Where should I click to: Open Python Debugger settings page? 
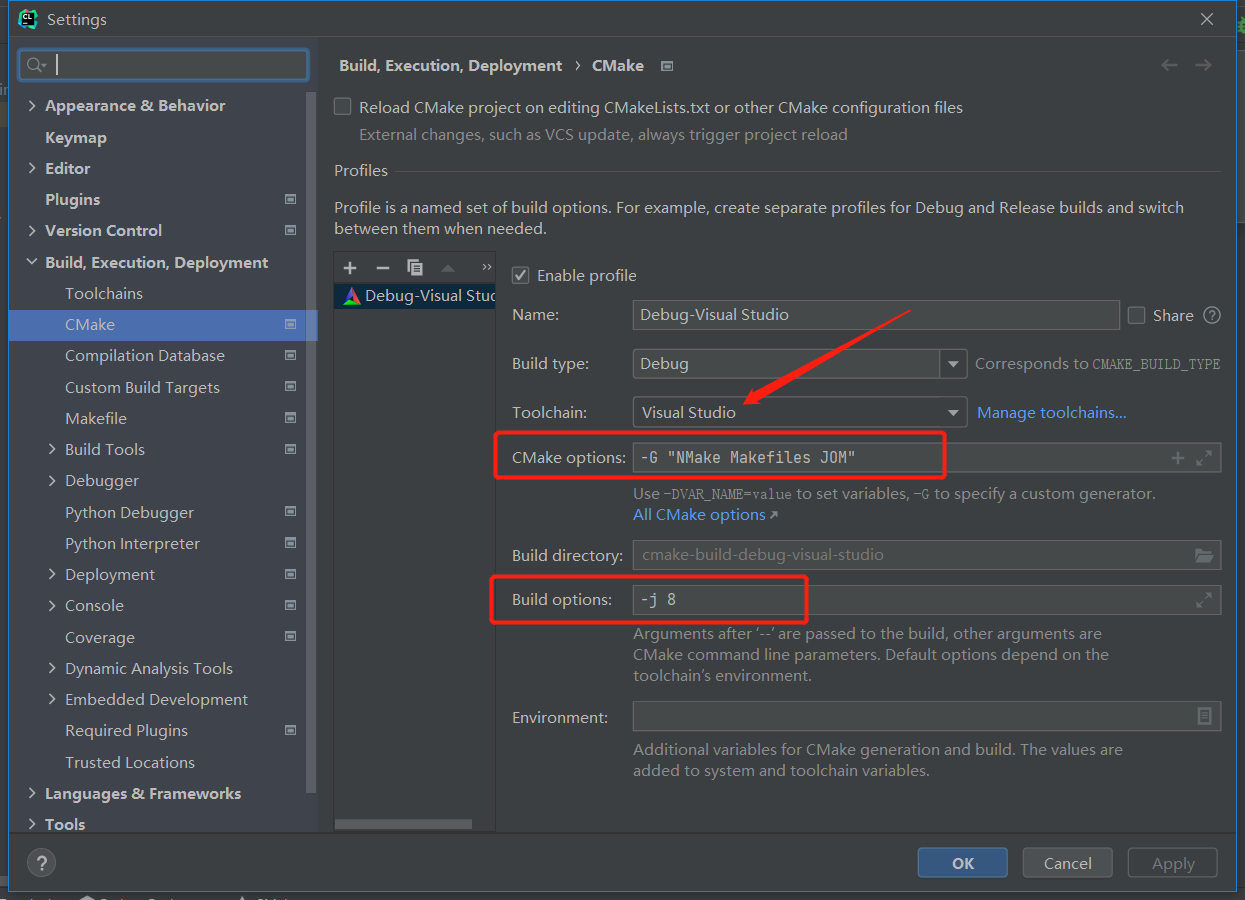[x=129, y=512]
